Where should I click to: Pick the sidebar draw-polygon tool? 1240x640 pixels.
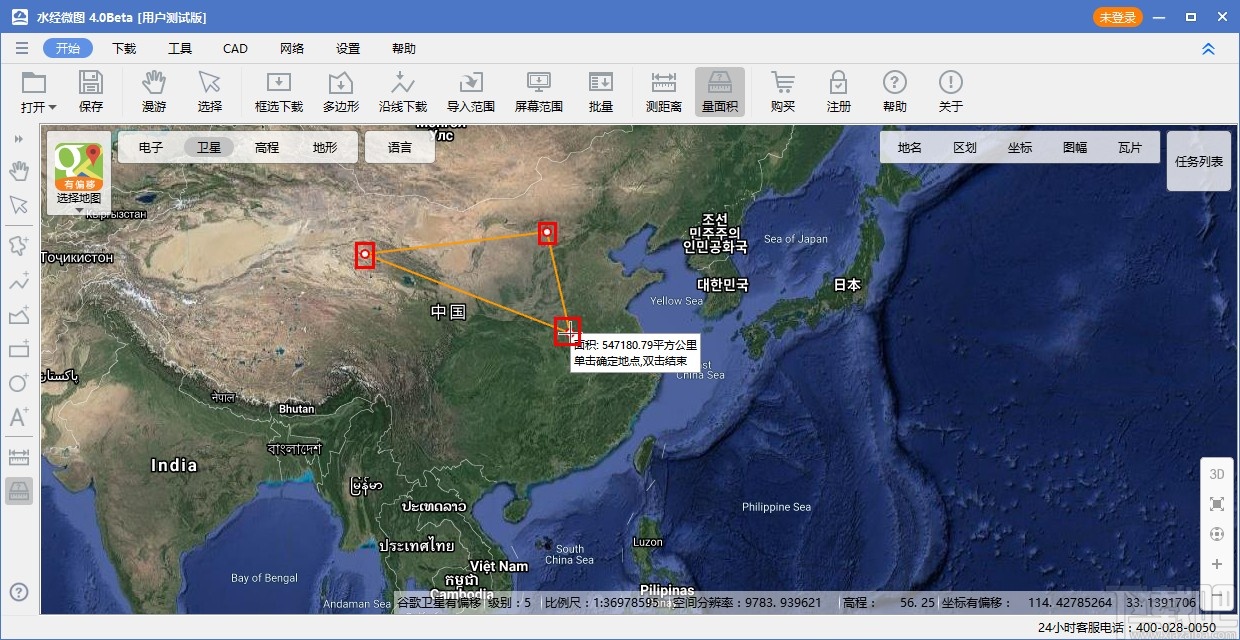click(x=19, y=315)
